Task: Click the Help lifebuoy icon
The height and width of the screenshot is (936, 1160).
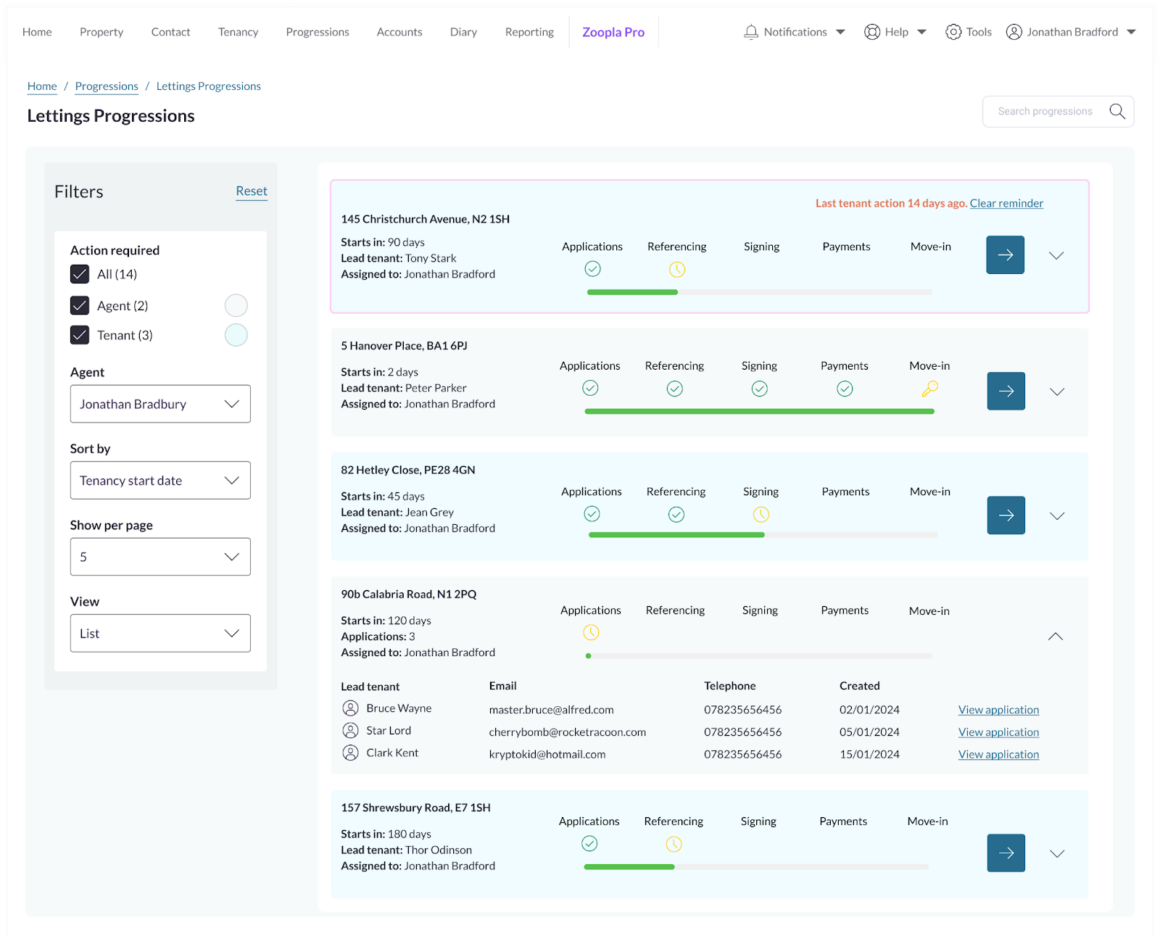Action: (x=872, y=32)
